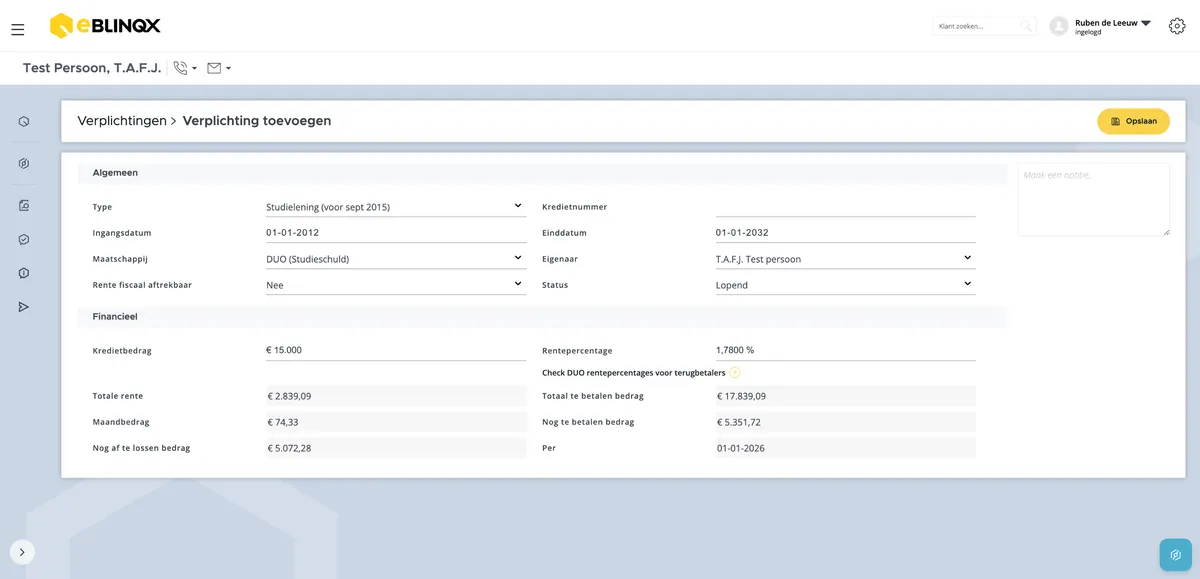This screenshot has width=1200, height=579.
Task: Open the Type dropdown
Action: [396, 207]
